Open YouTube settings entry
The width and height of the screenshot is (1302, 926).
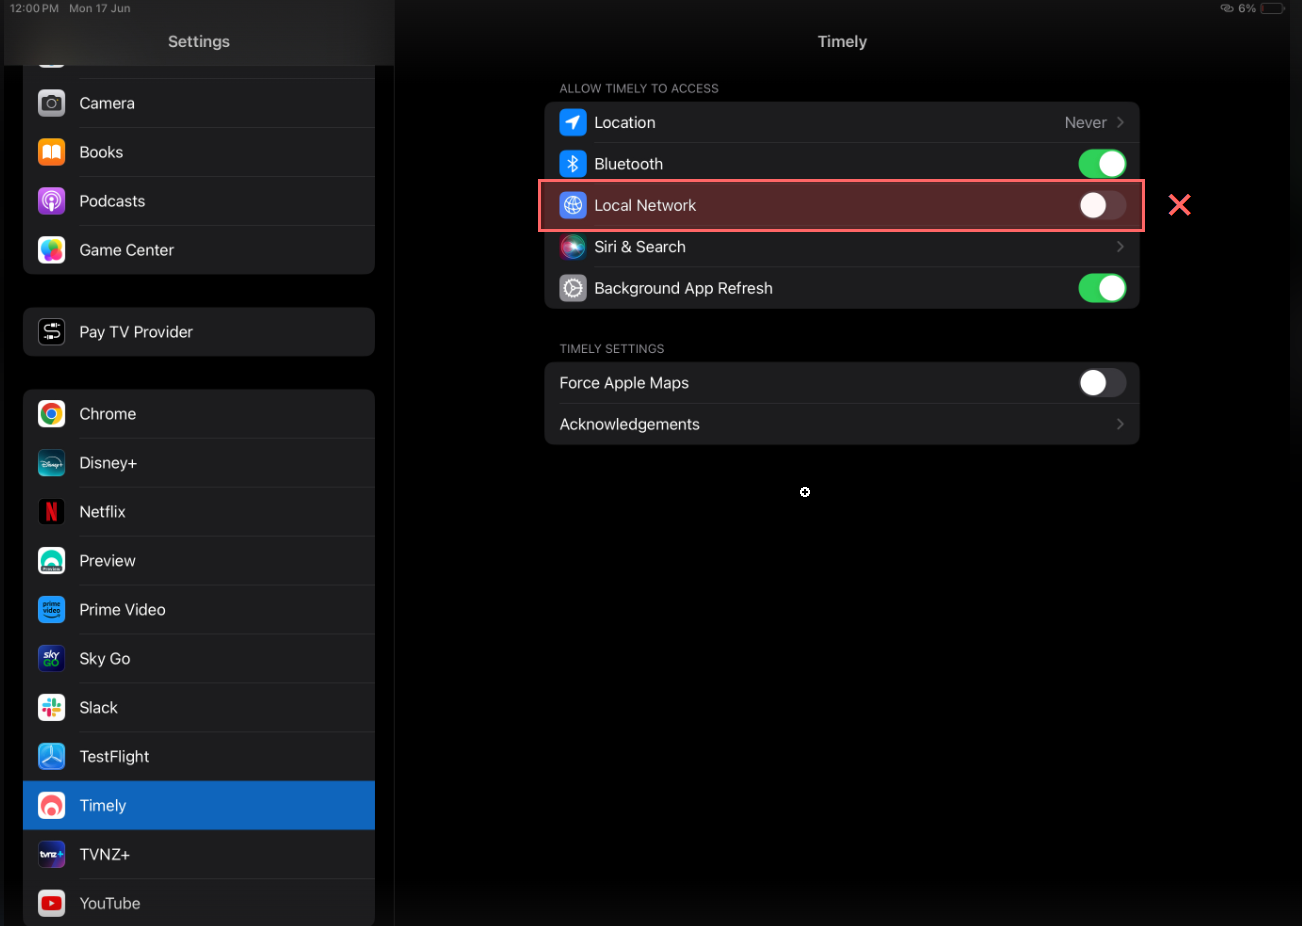pos(199,904)
